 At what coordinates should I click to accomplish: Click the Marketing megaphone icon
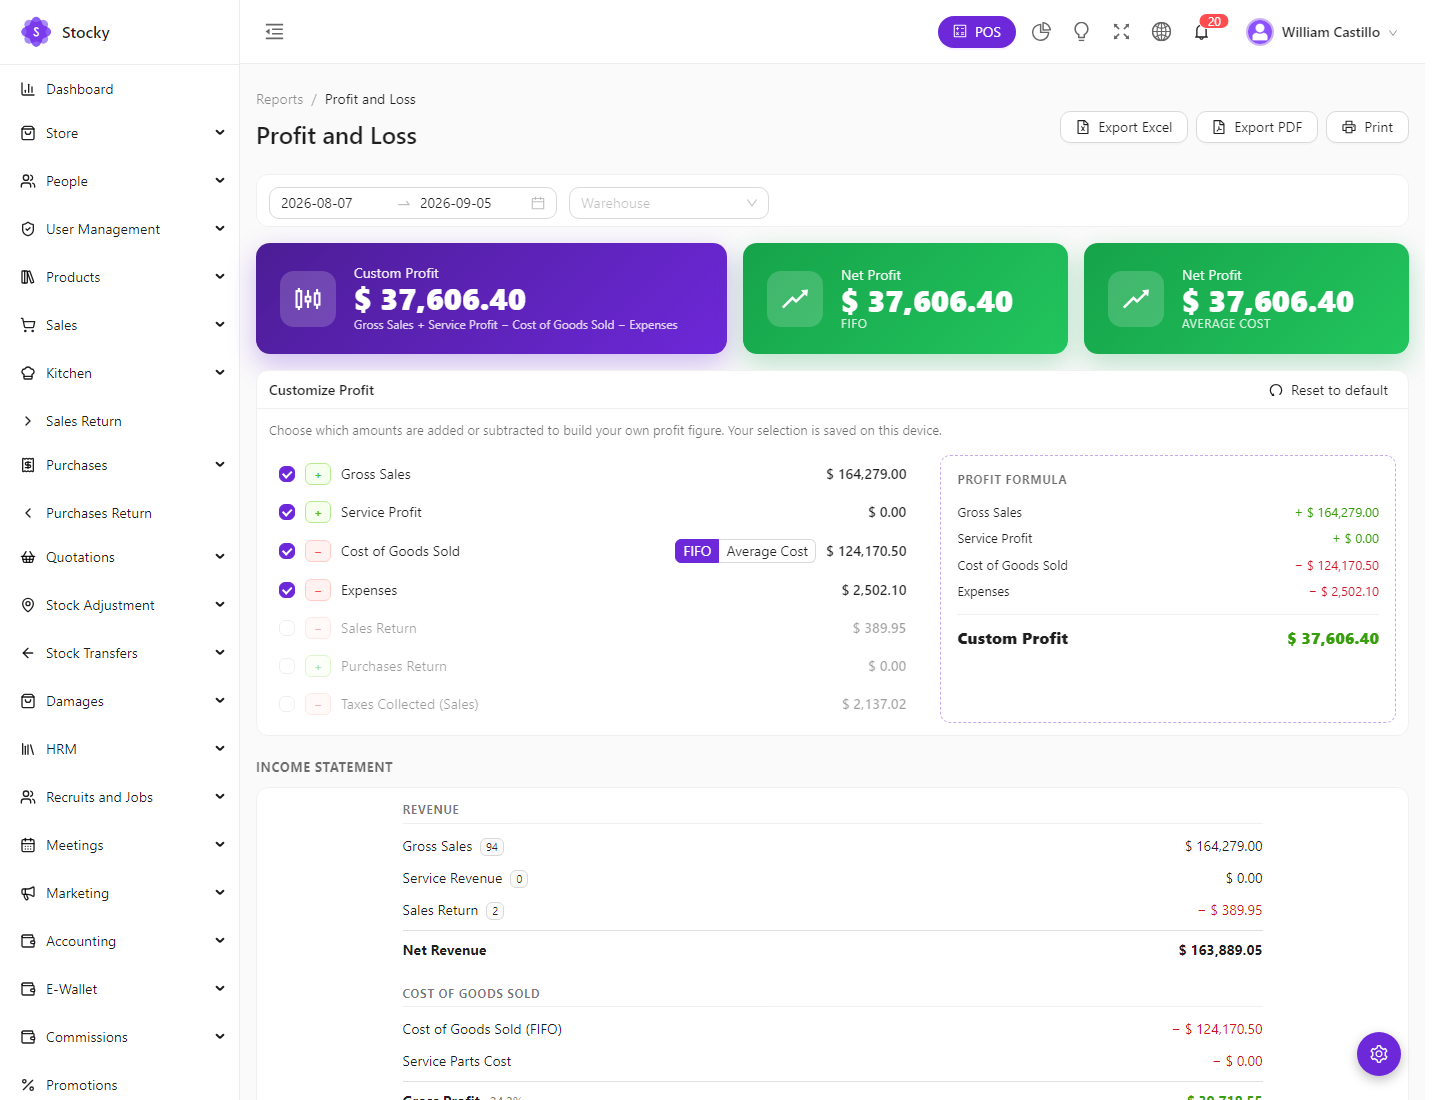click(28, 893)
